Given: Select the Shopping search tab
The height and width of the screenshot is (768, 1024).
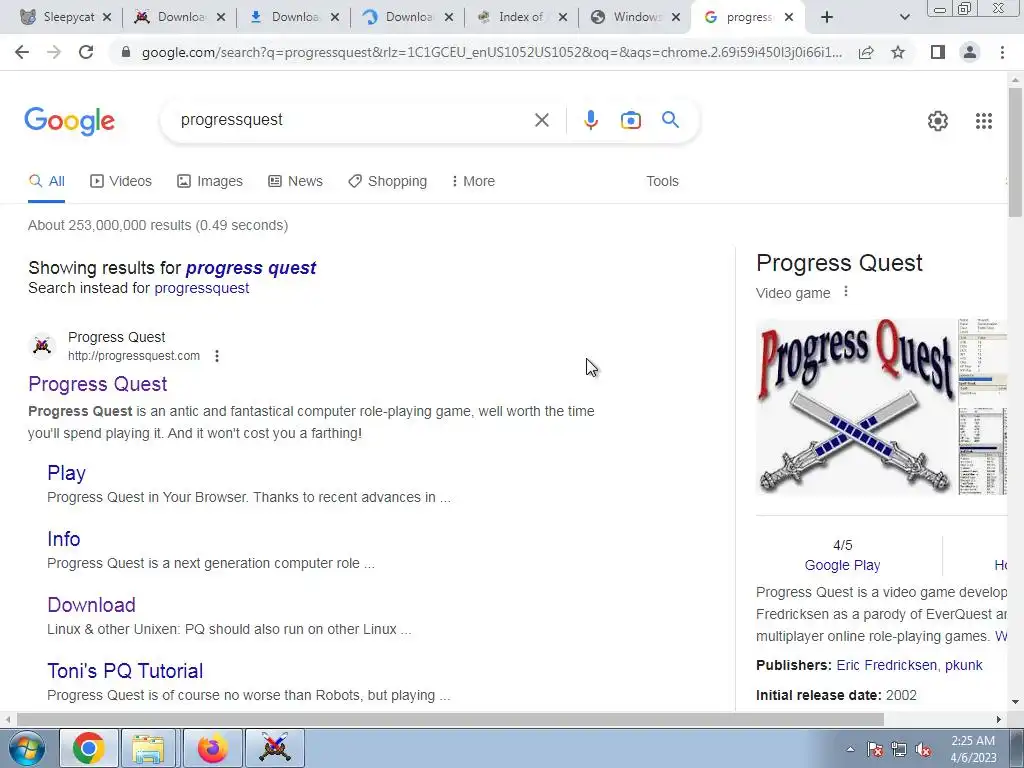Looking at the screenshot, I should pyautogui.click(x=387, y=182).
